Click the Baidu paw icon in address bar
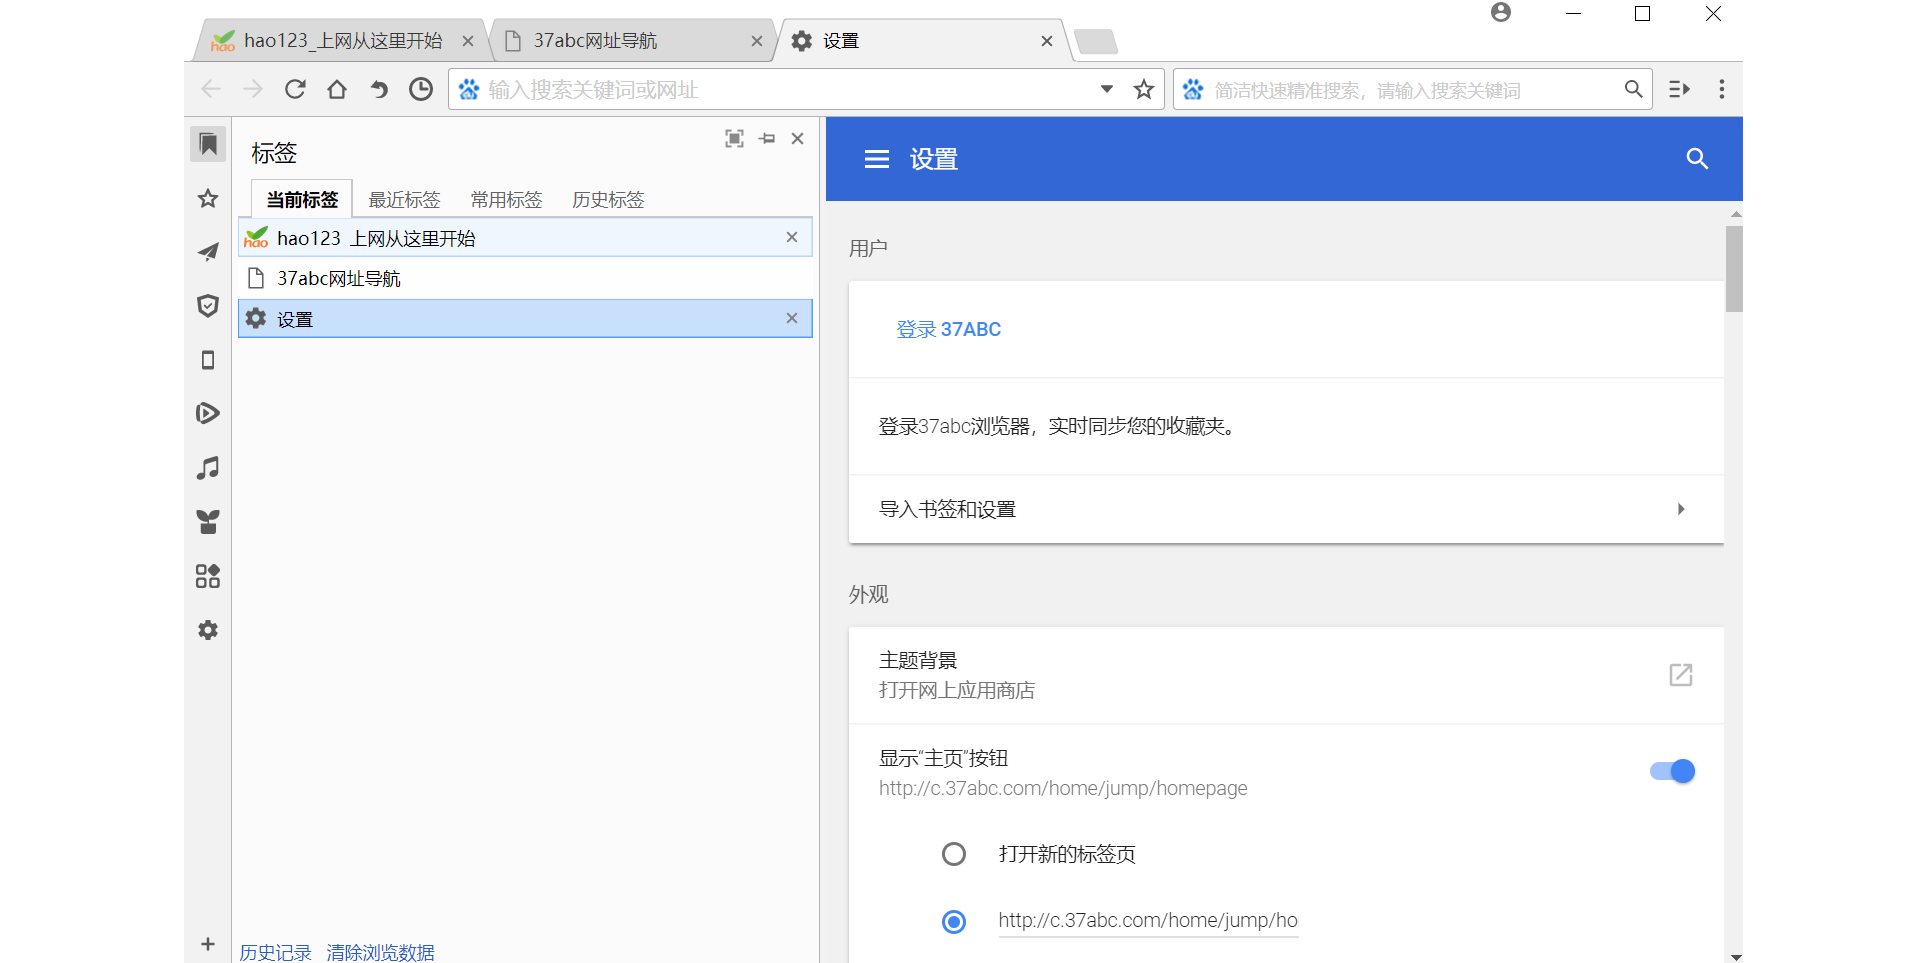 [469, 89]
